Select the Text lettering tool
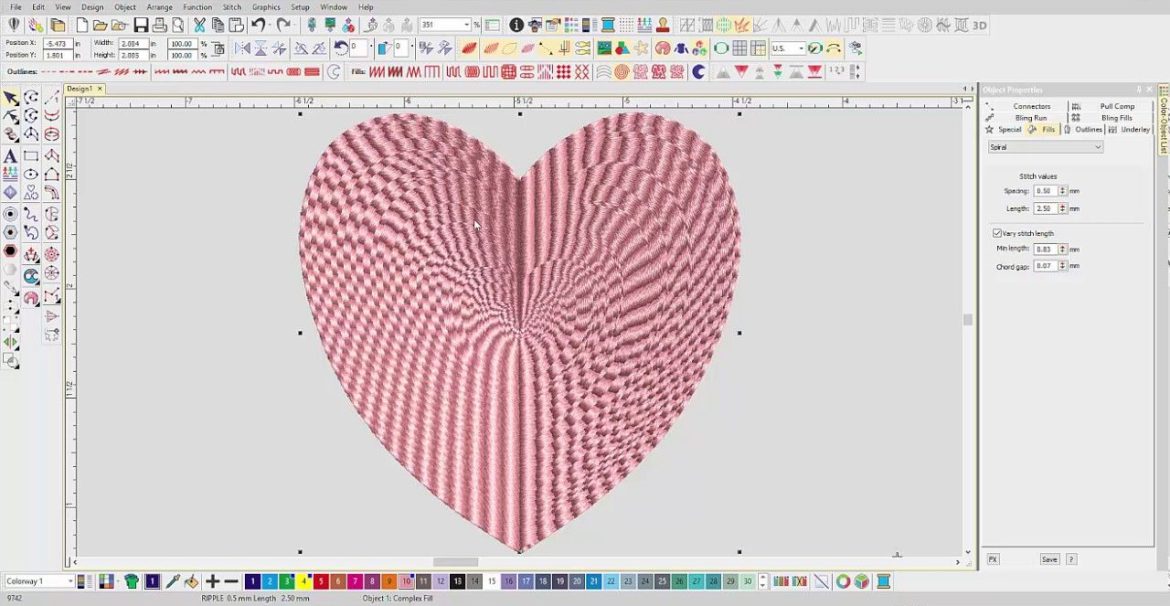The height and width of the screenshot is (606, 1170). click(10, 156)
